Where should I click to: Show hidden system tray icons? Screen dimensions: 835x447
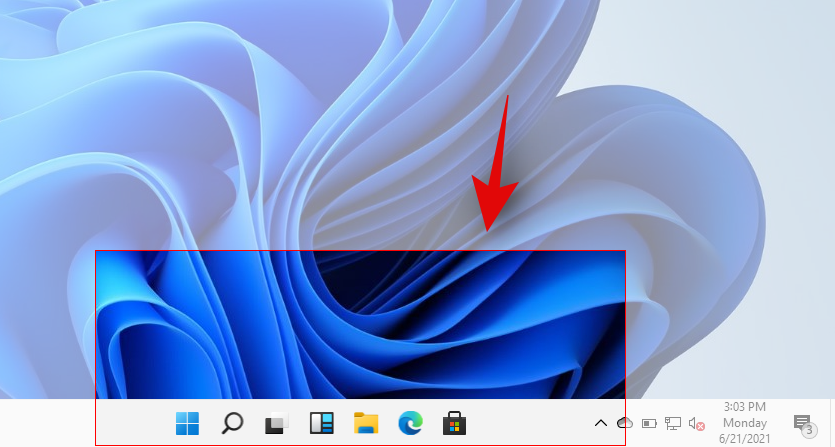coord(601,424)
